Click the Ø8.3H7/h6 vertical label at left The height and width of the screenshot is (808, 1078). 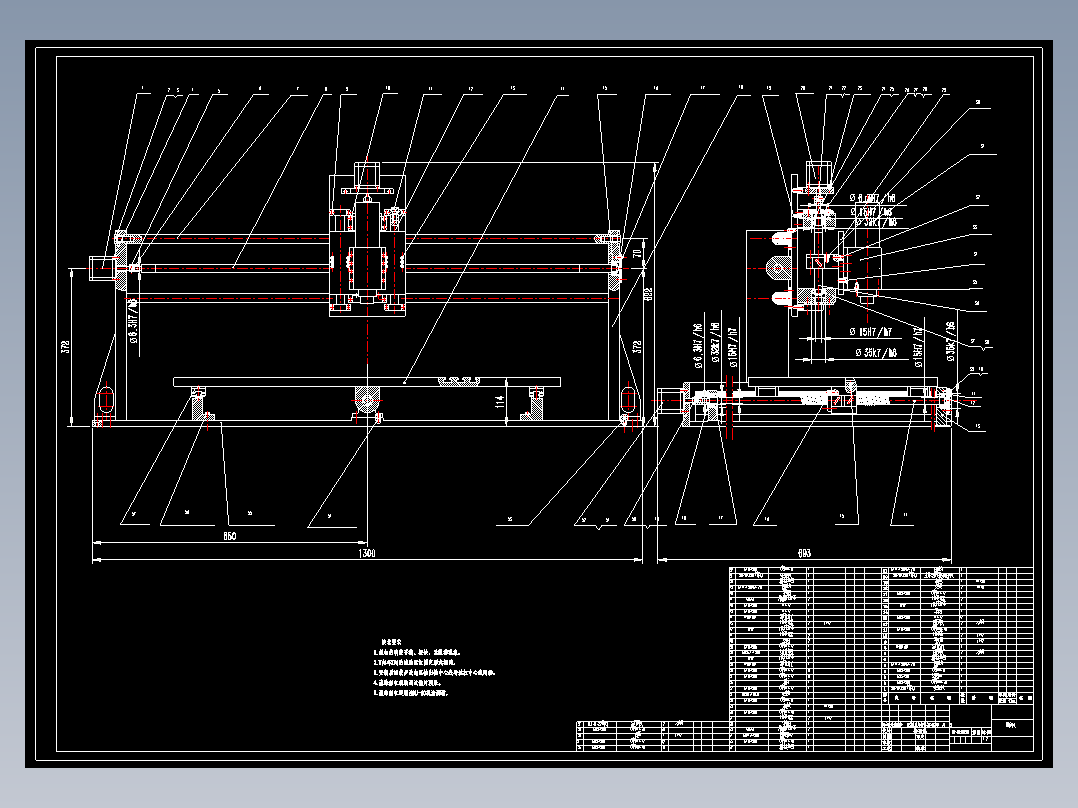133,320
